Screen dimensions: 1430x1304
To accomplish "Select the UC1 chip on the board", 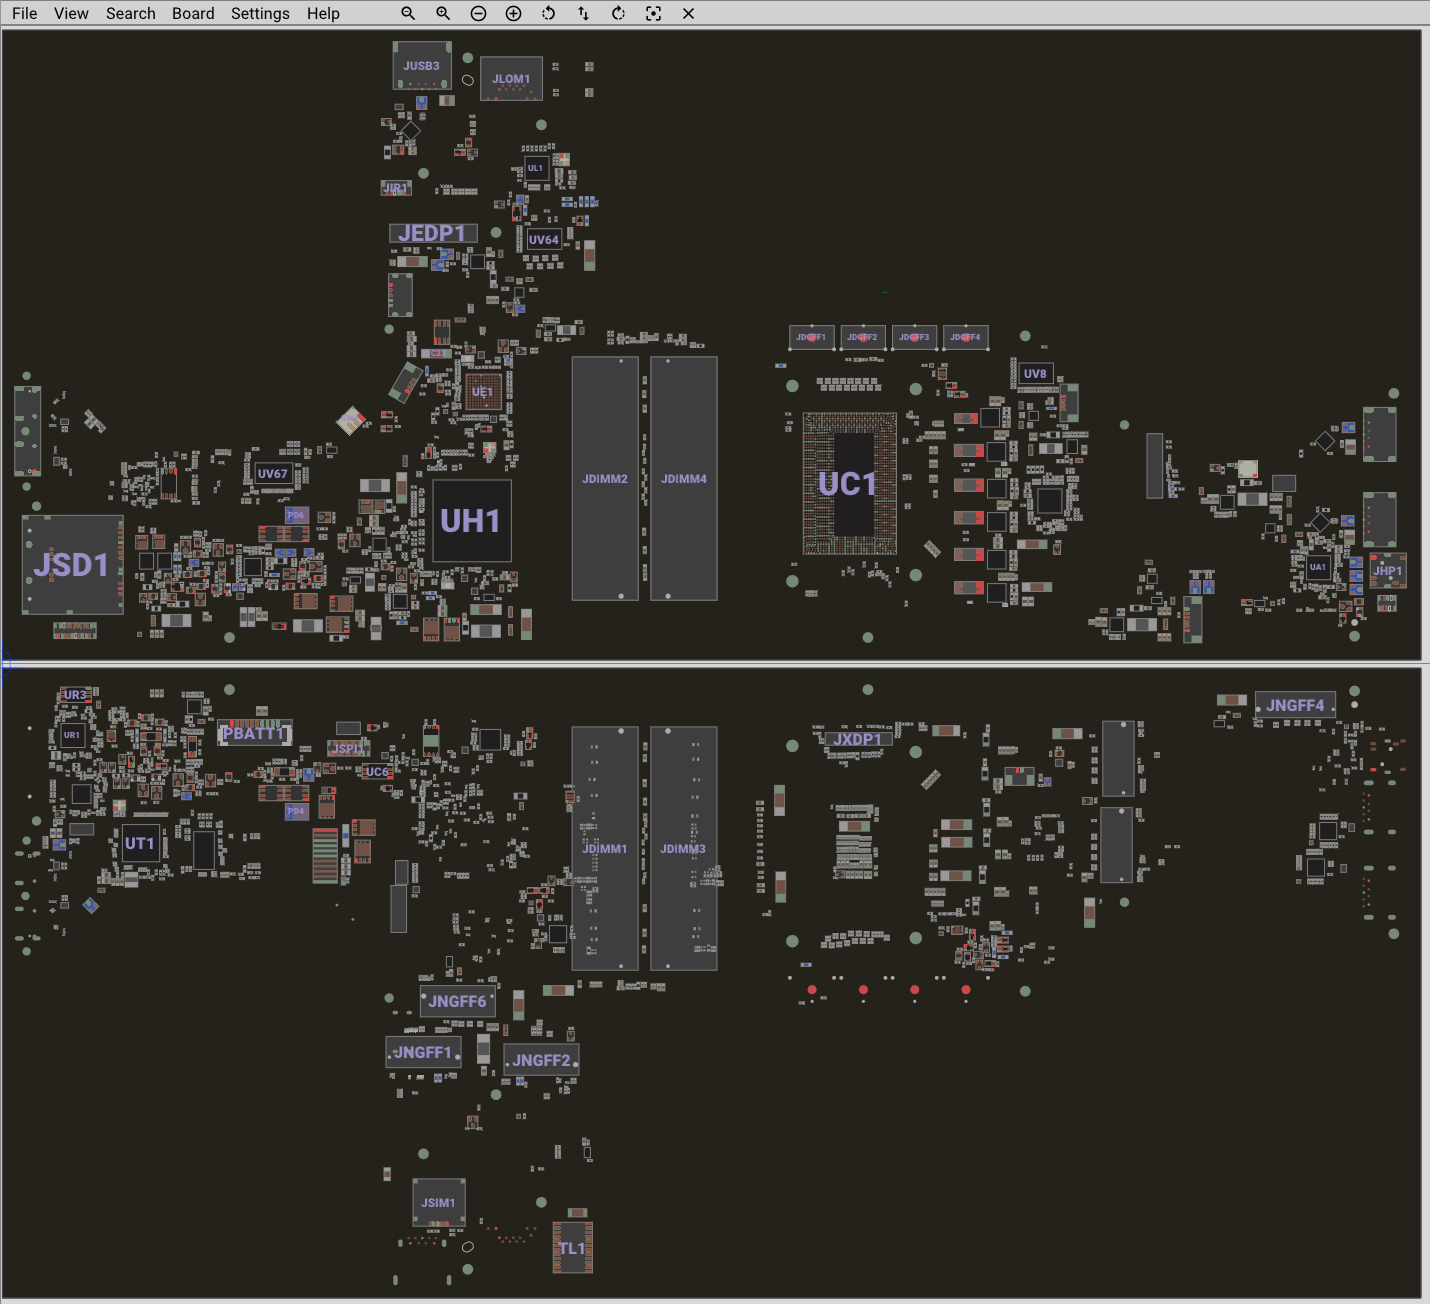I will [x=848, y=484].
